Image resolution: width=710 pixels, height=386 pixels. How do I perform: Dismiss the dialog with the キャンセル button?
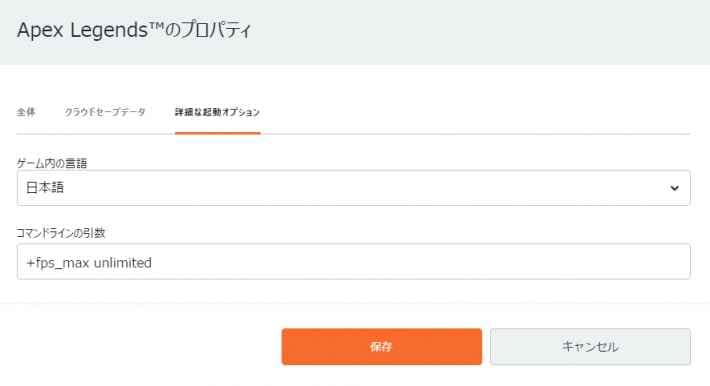tap(590, 347)
